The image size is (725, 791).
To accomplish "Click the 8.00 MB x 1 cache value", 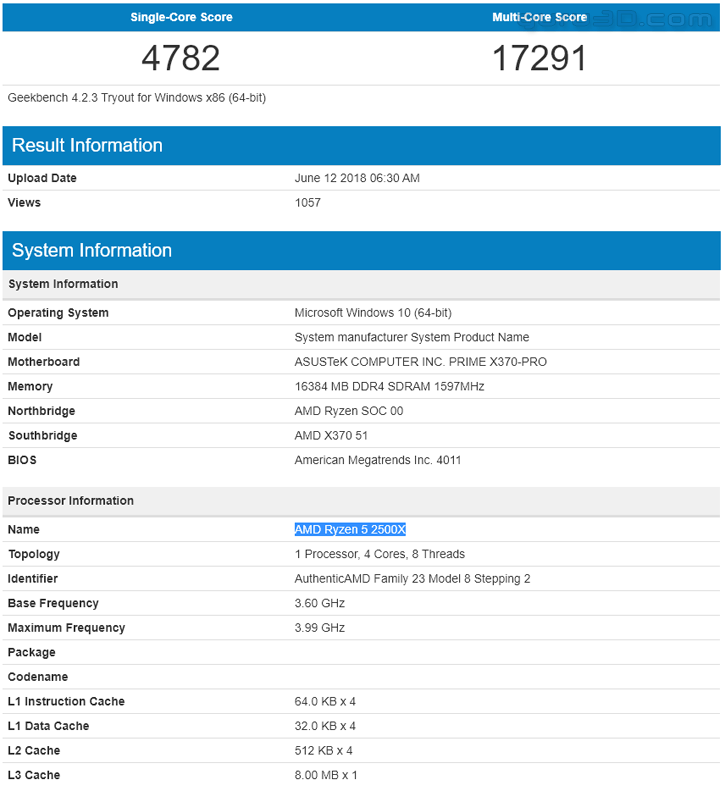I will pos(326,776).
